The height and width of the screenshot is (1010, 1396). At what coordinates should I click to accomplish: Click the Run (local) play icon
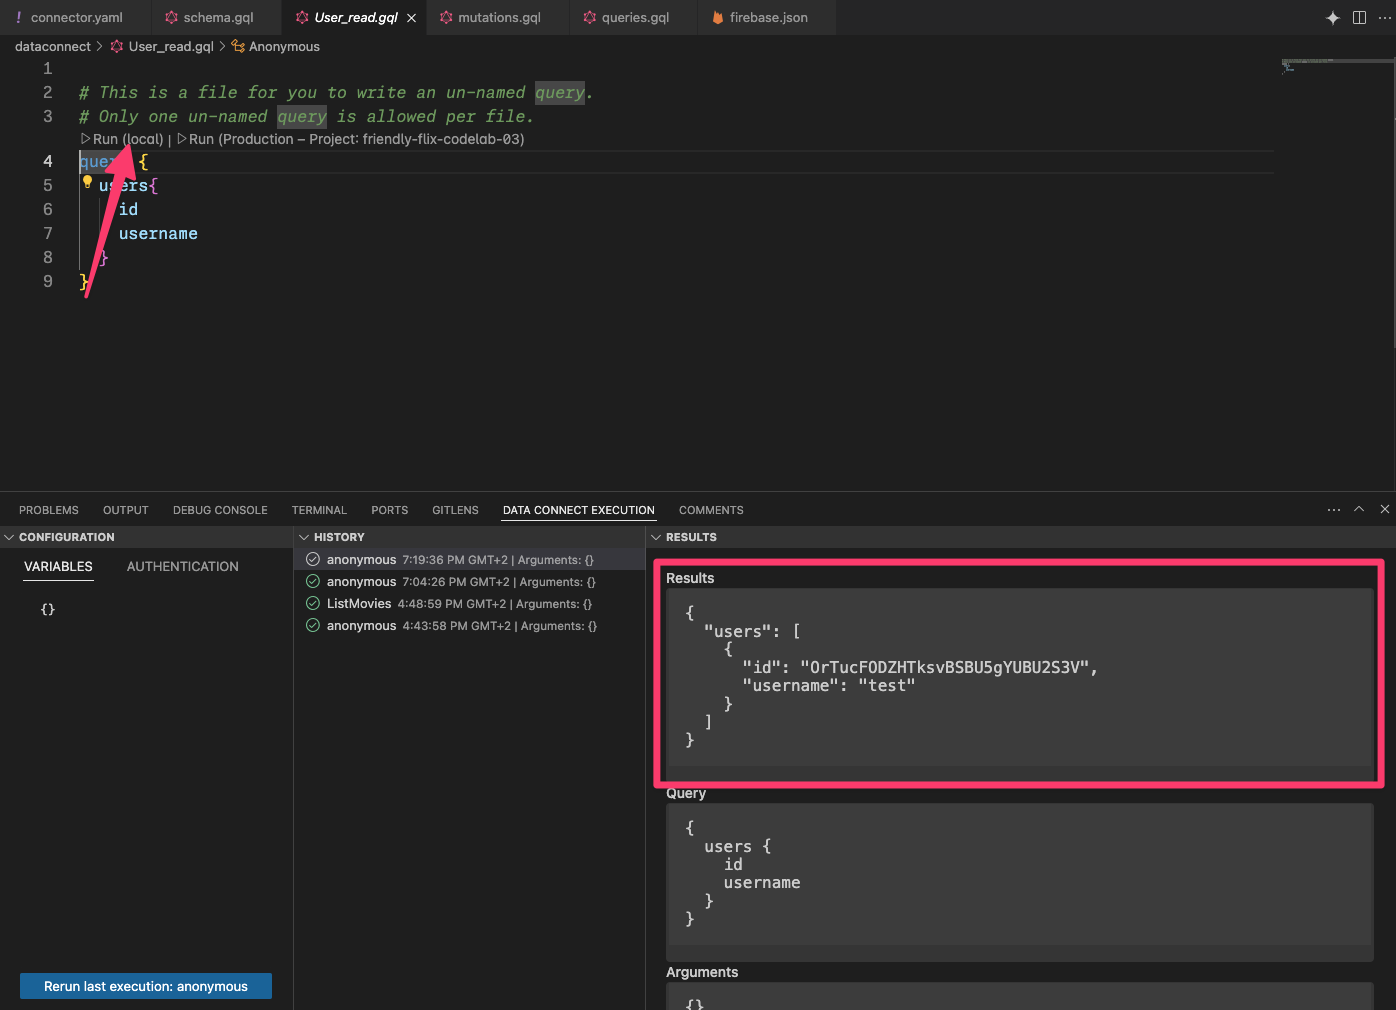tap(86, 139)
